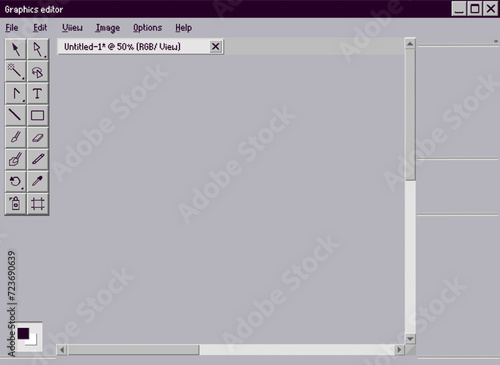The height and width of the screenshot is (365, 500).
Task: Click the horizontal scrollbar right arrow
Action: [399, 350]
